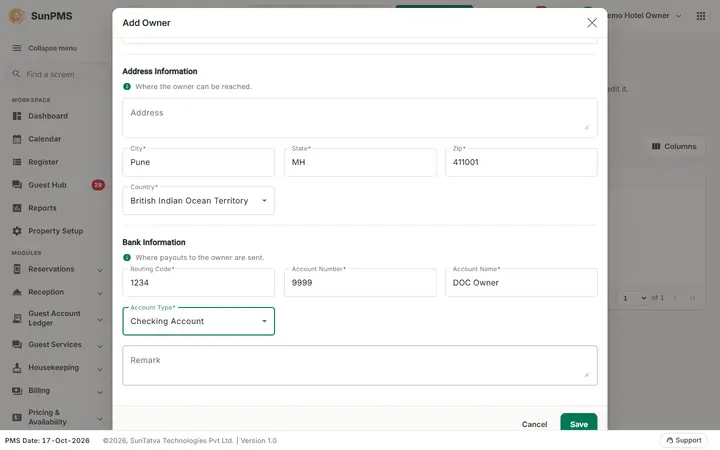The width and height of the screenshot is (720, 450).
Task: Open the apps grid icon in header
Action: pyautogui.click(x=701, y=16)
